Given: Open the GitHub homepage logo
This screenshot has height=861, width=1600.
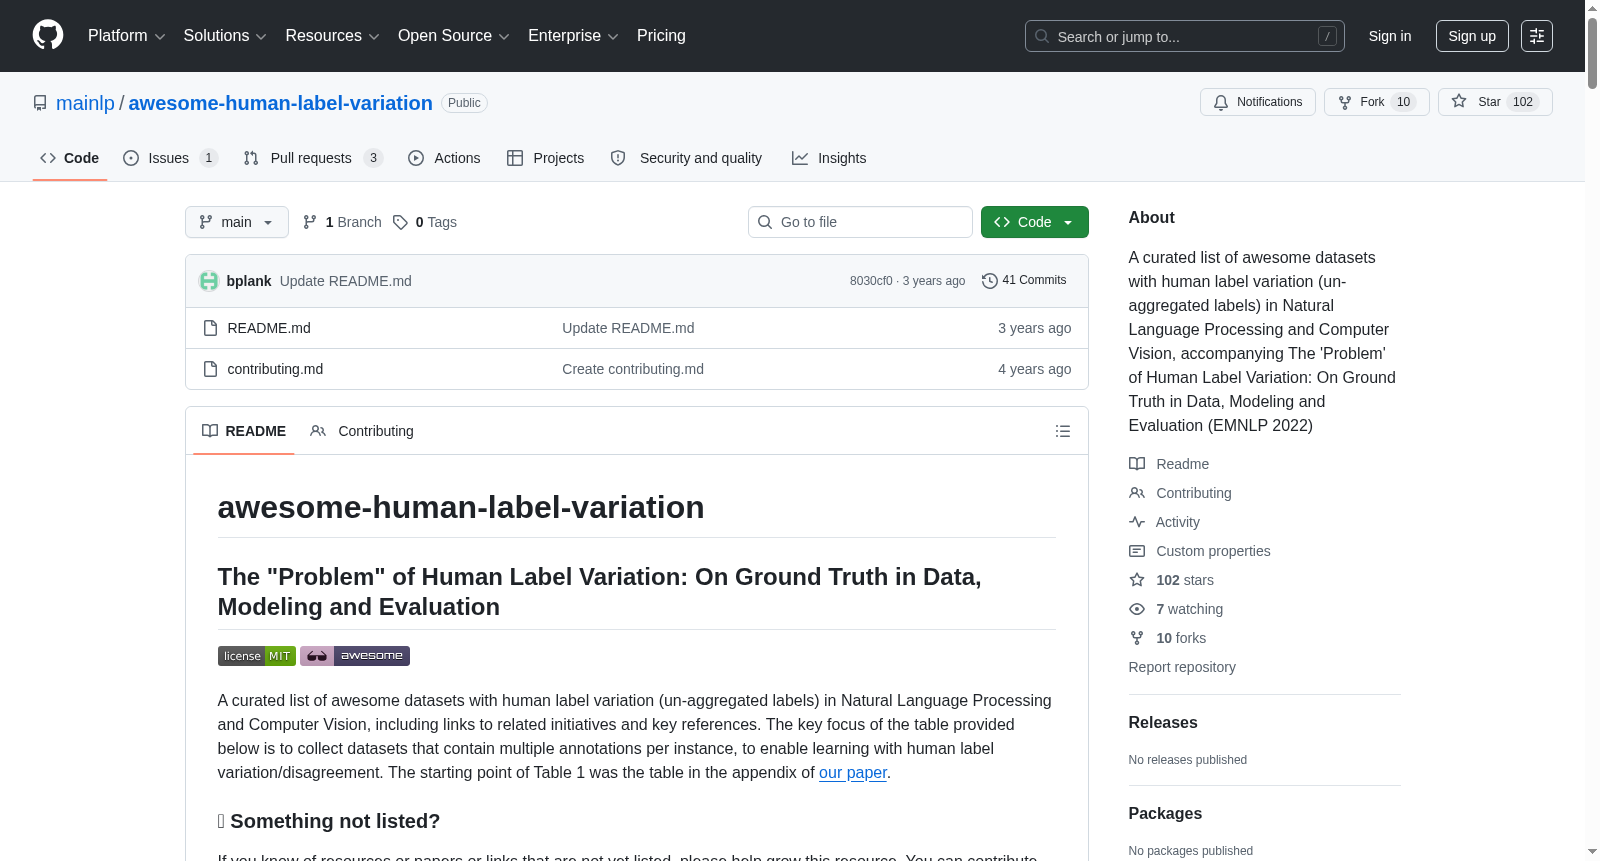Looking at the screenshot, I should coord(48,35).
